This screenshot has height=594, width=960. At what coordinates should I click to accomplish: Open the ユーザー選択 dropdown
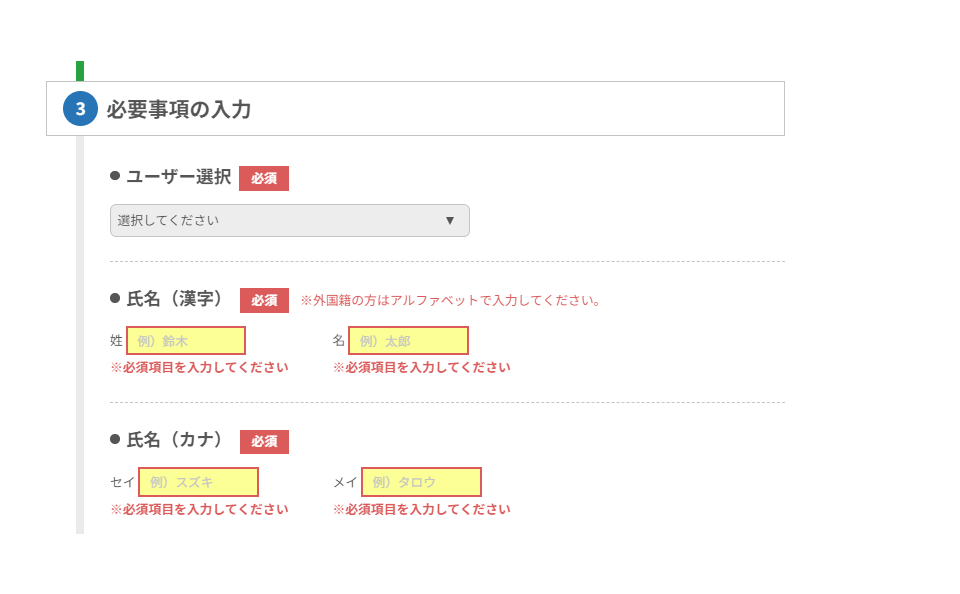tap(289, 220)
